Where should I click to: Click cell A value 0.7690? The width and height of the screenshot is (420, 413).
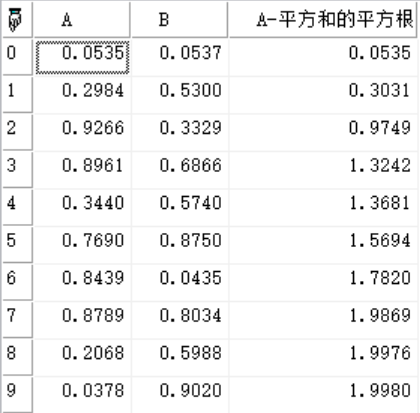[82, 245]
